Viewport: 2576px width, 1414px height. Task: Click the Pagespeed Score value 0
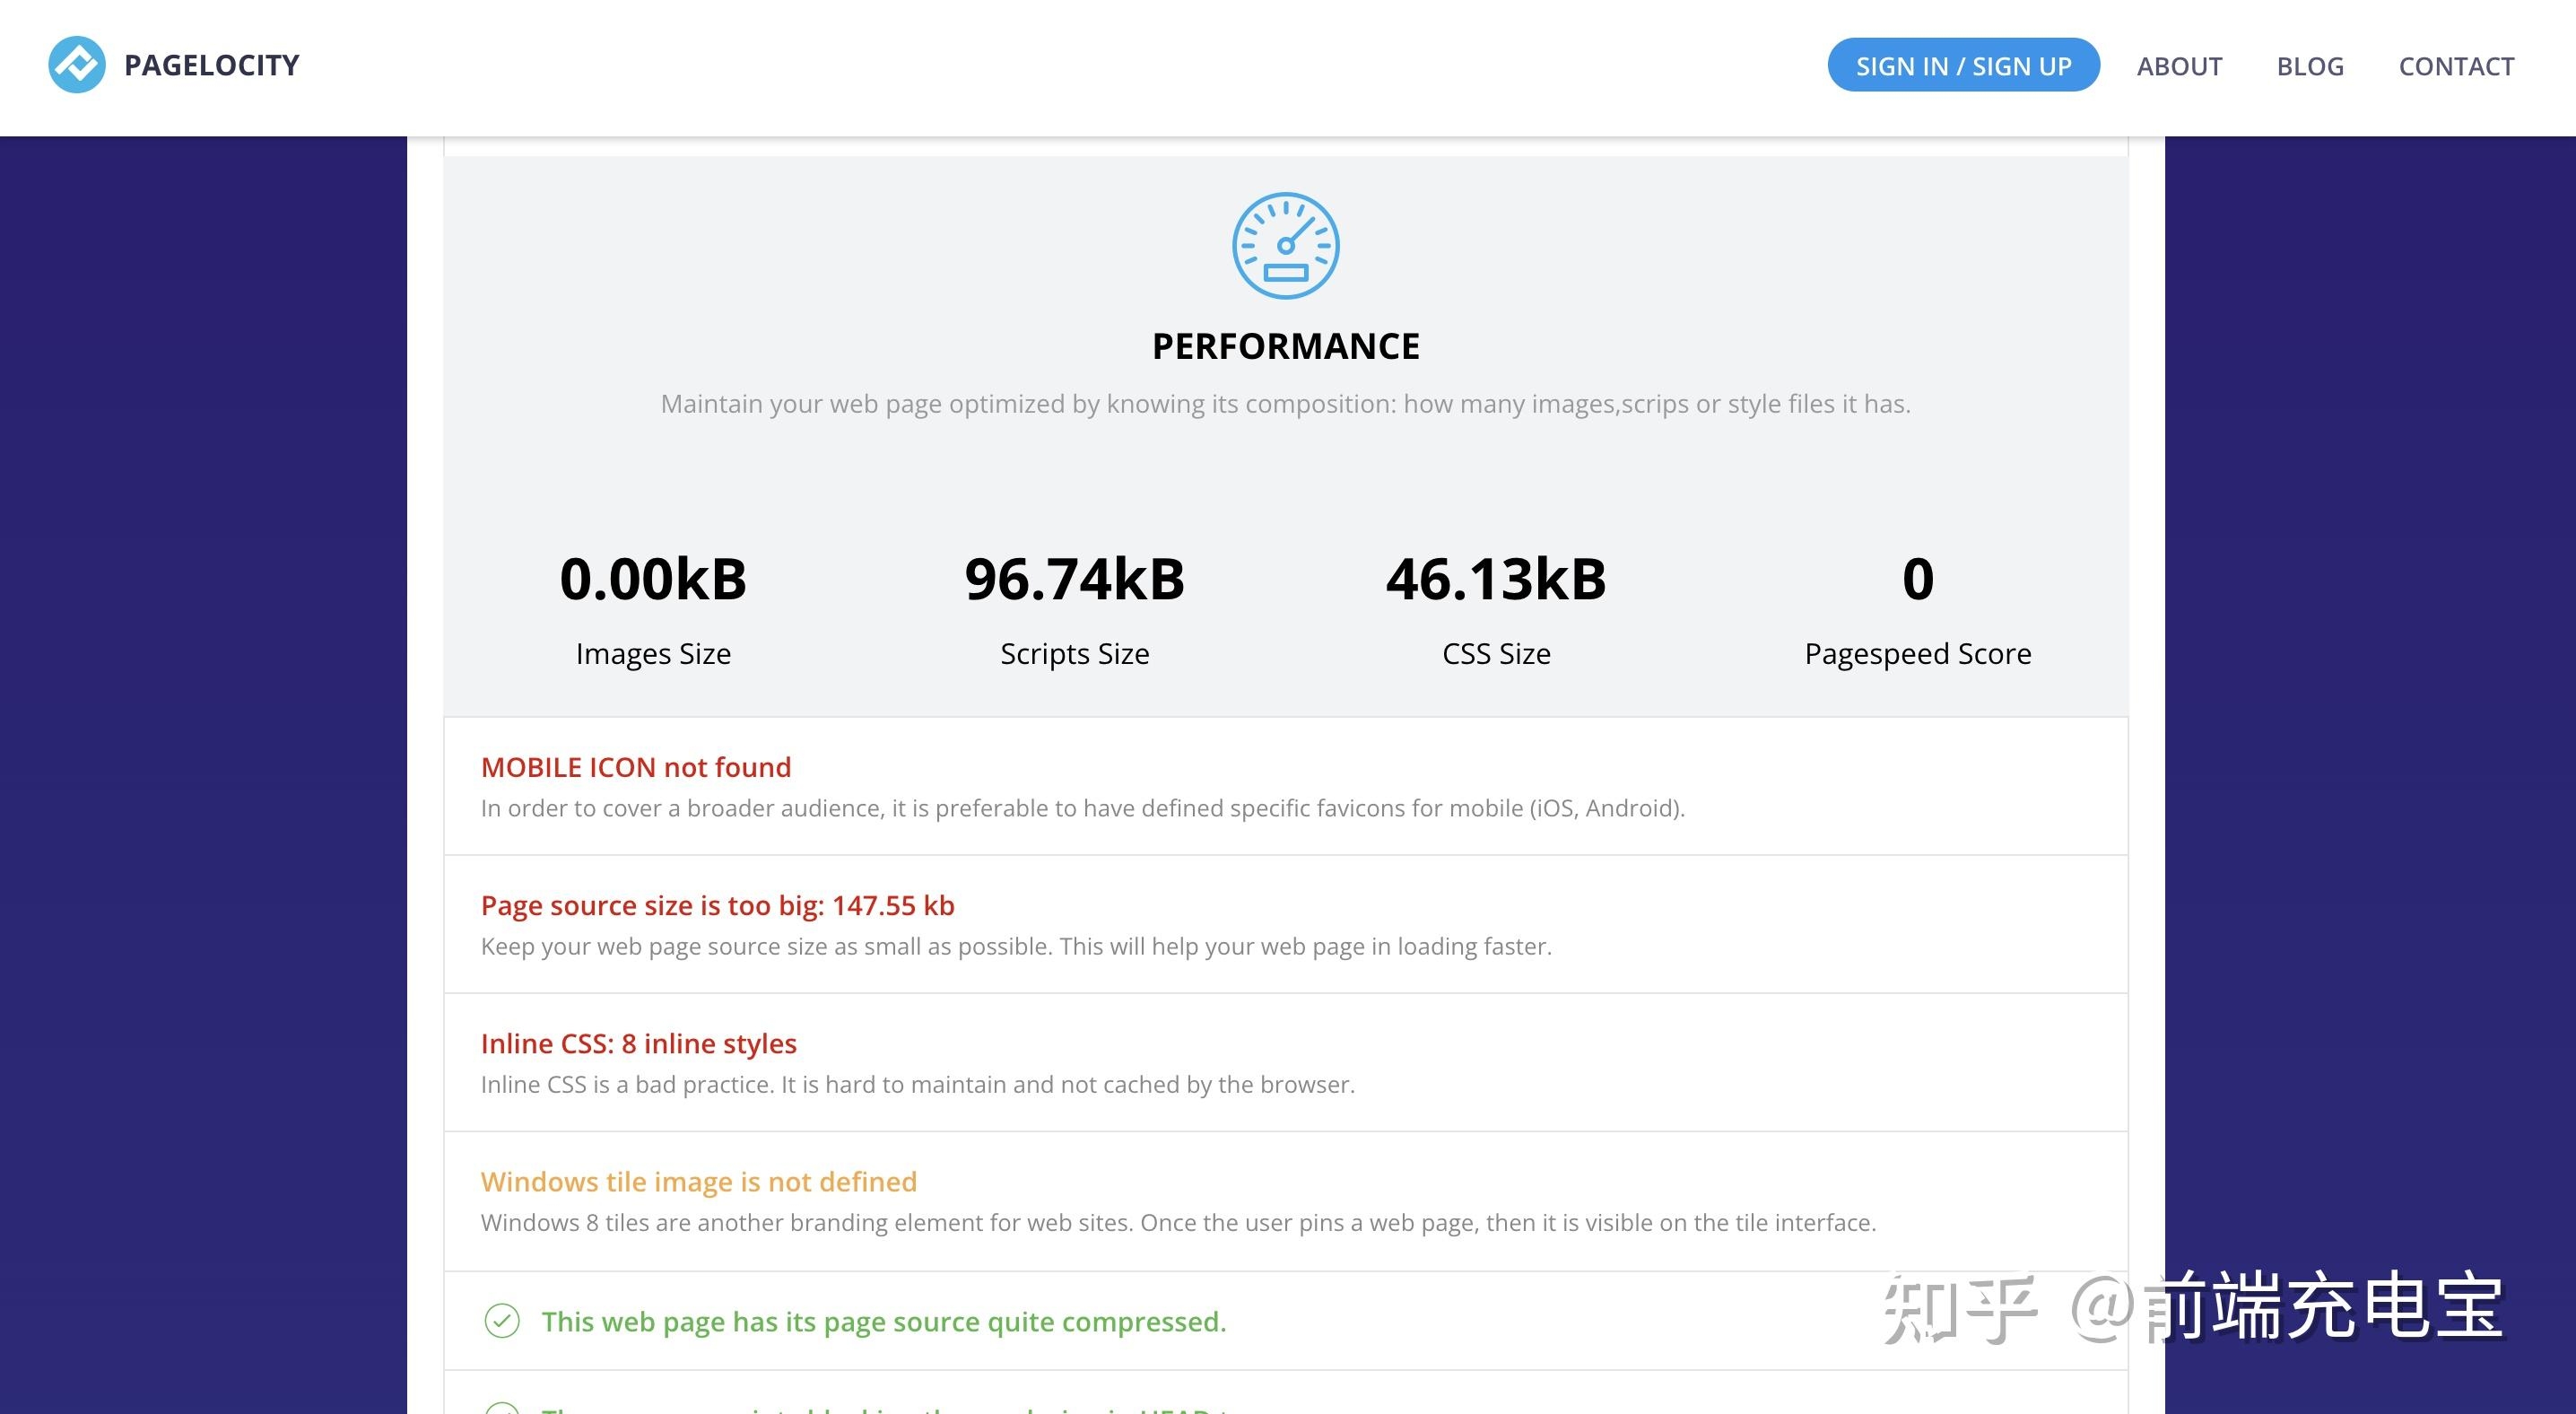pos(1917,579)
